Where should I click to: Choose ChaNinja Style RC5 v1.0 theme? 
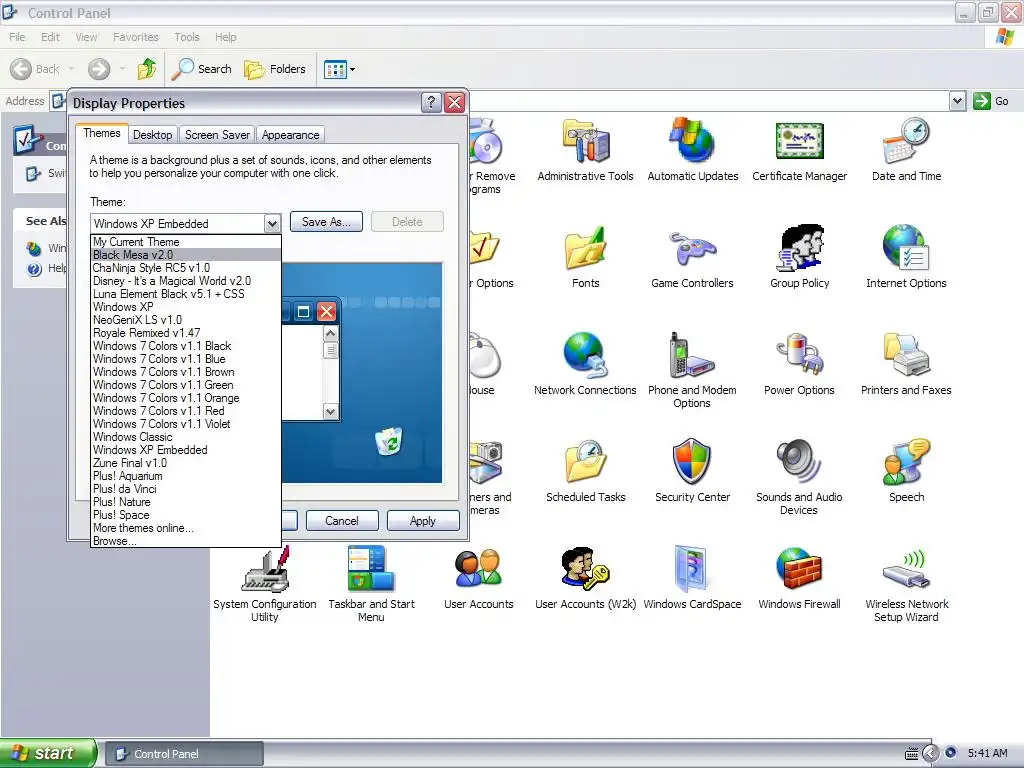click(x=186, y=268)
